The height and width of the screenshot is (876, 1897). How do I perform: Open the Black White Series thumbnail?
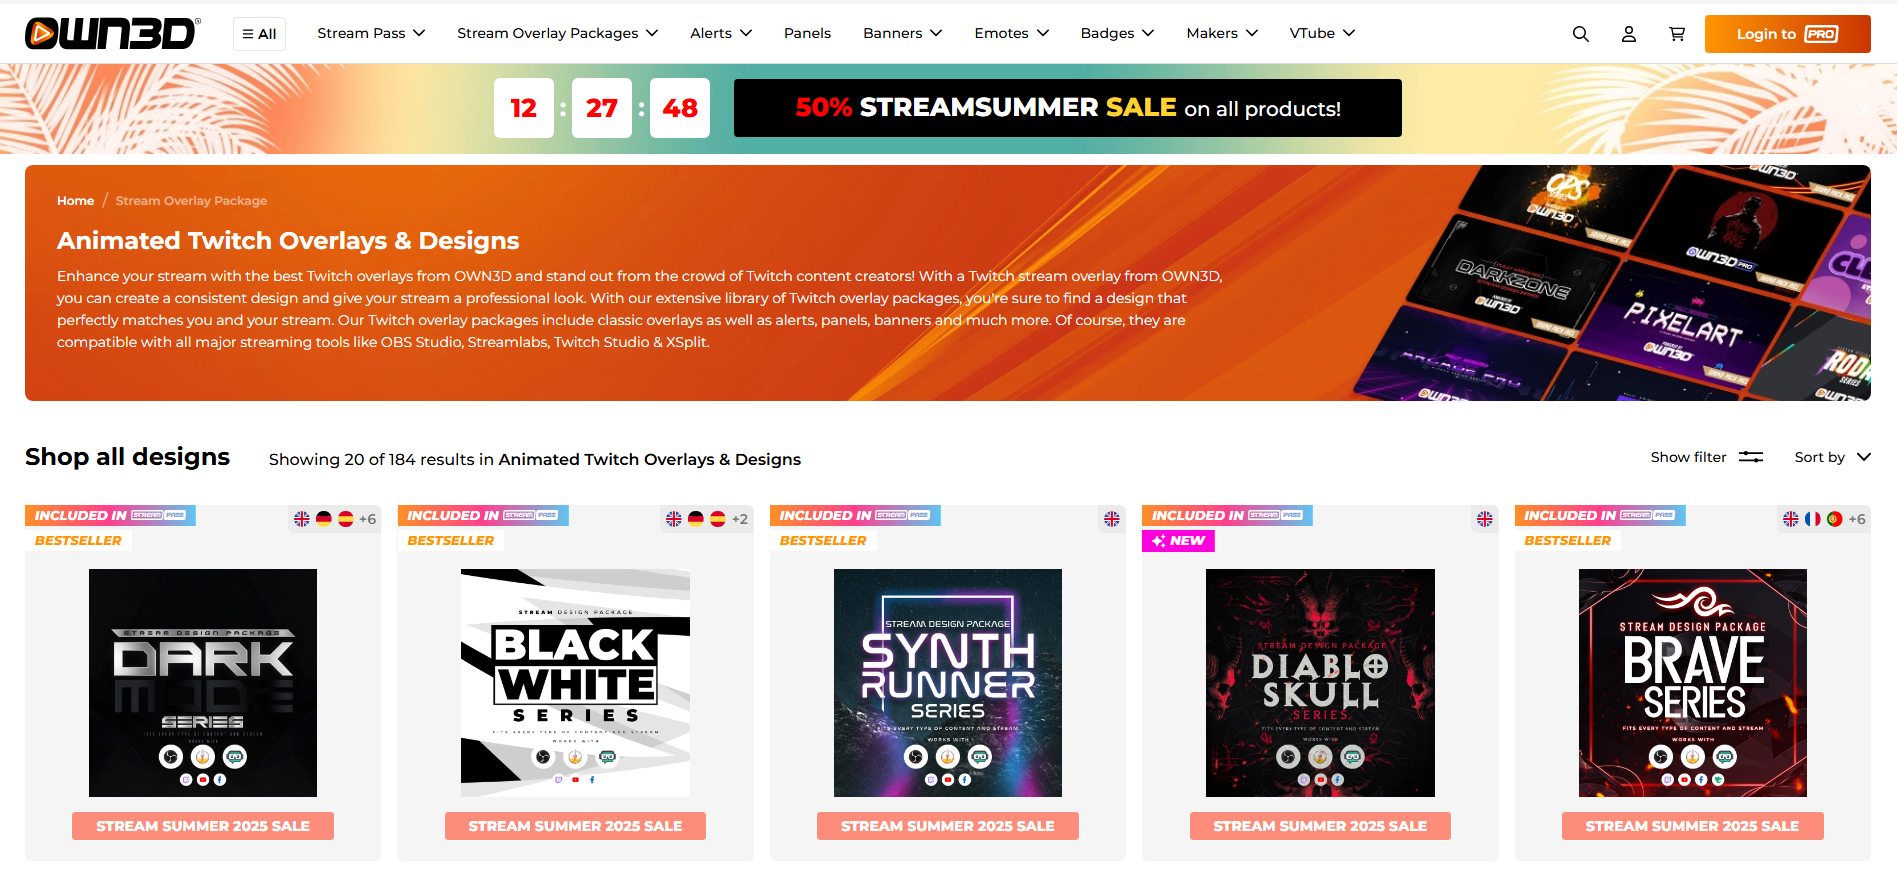tap(575, 683)
